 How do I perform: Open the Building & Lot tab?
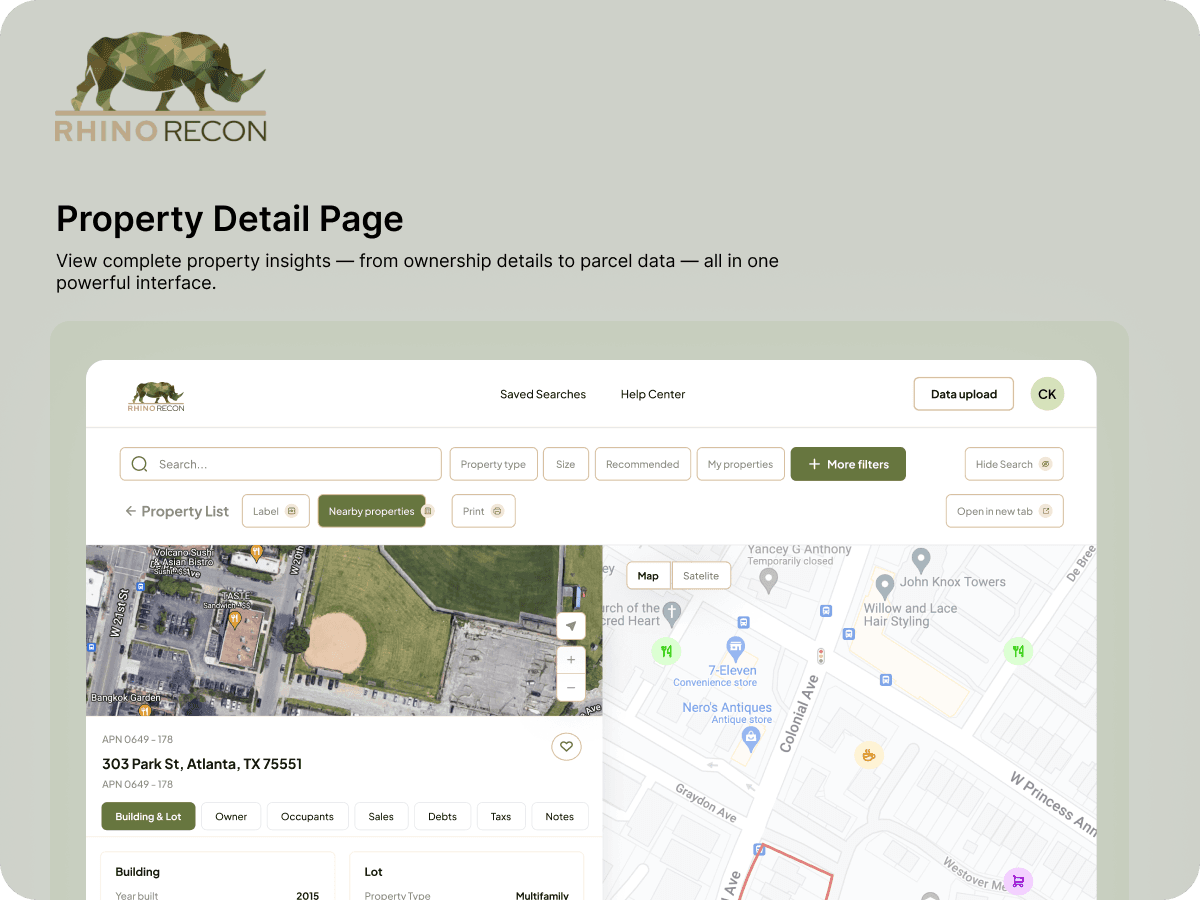click(x=148, y=816)
